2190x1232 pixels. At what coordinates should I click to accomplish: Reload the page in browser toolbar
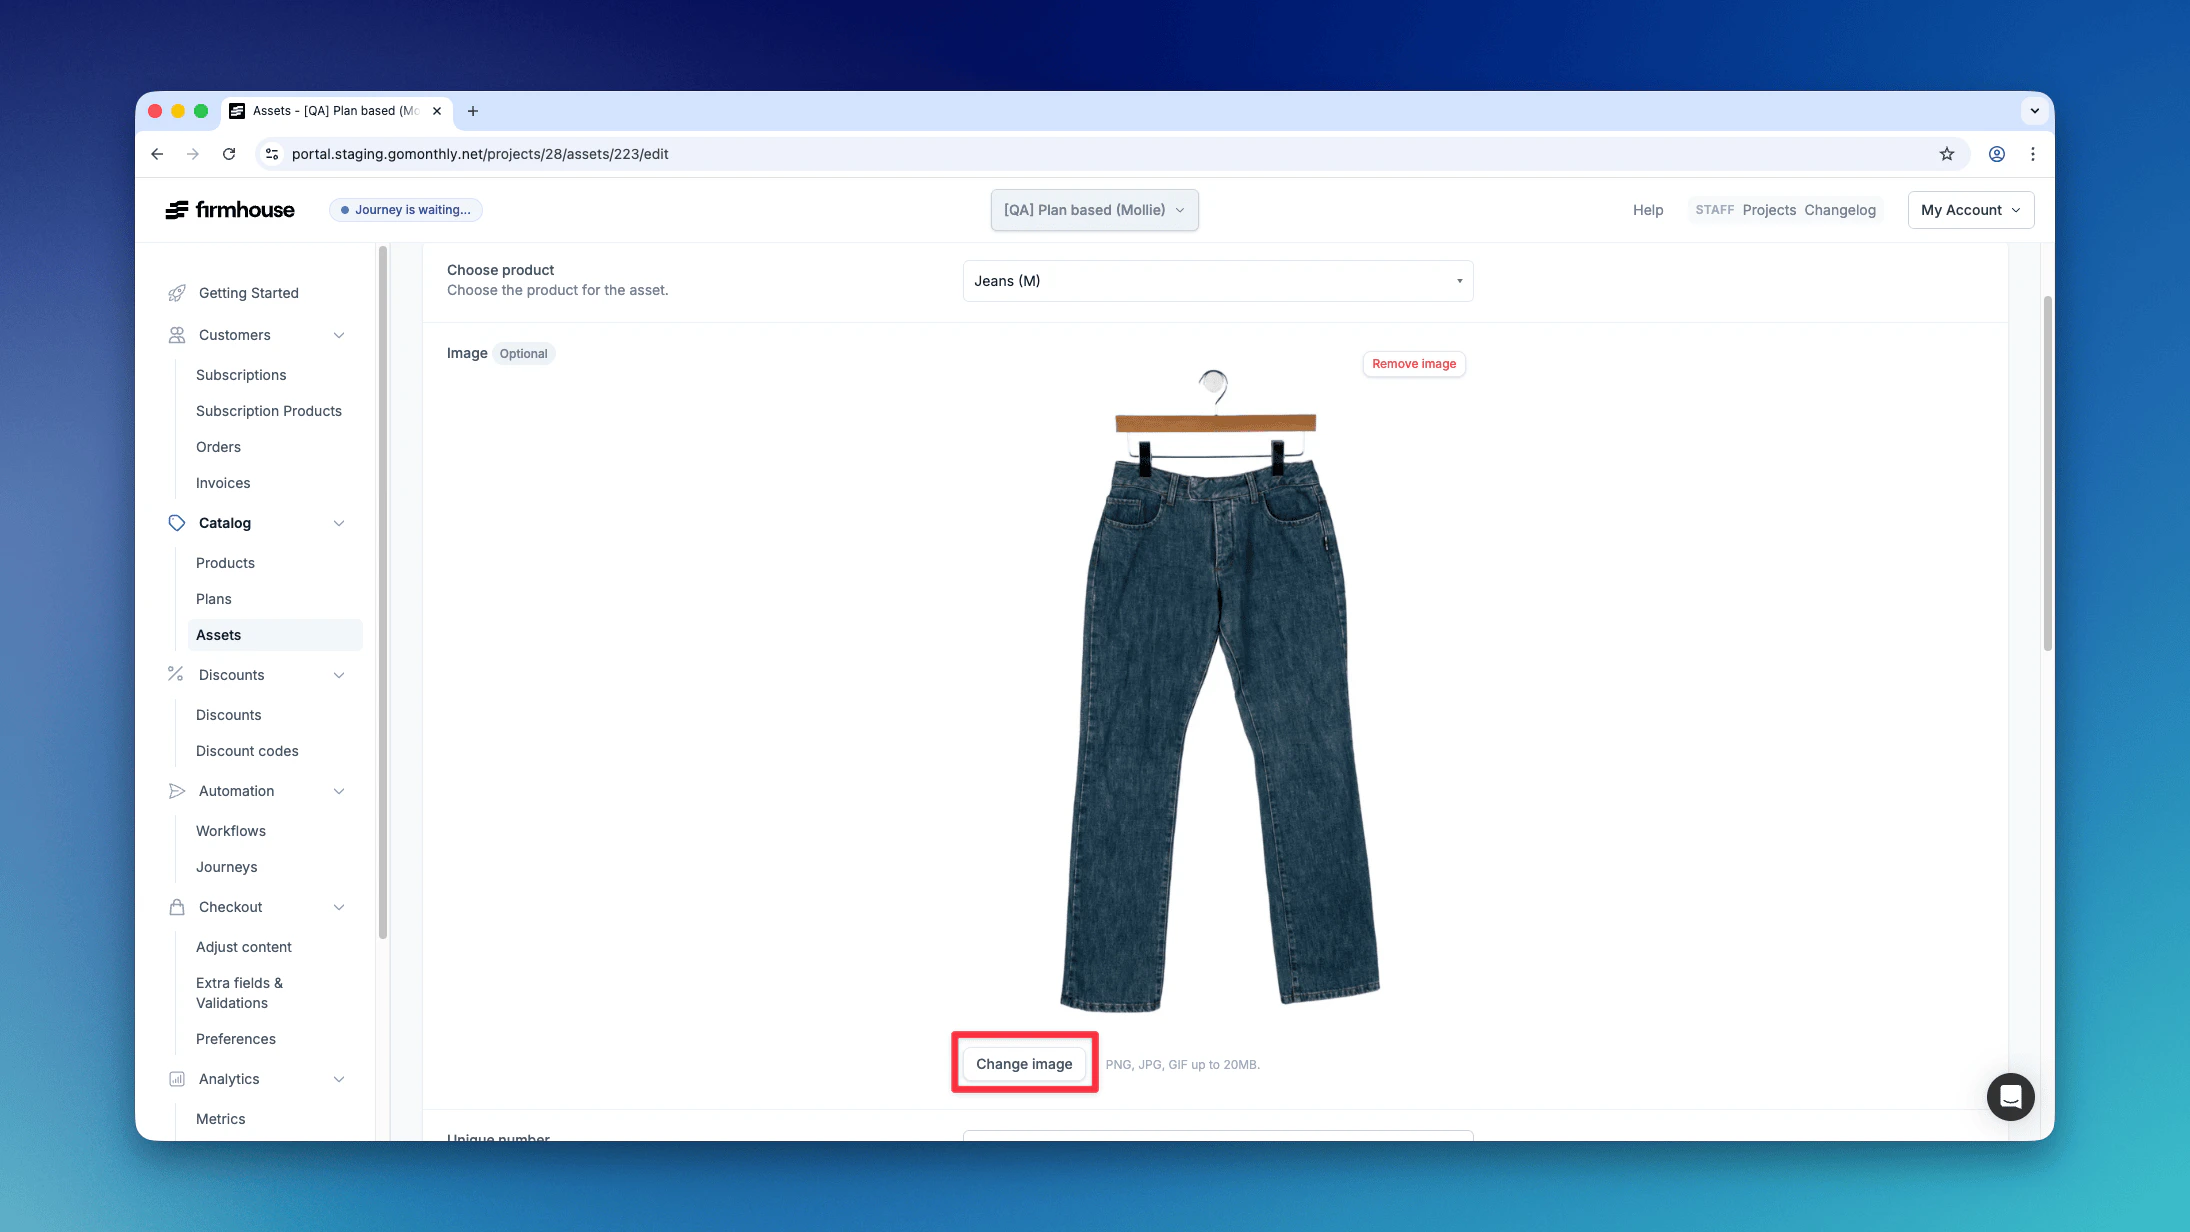click(229, 154)
